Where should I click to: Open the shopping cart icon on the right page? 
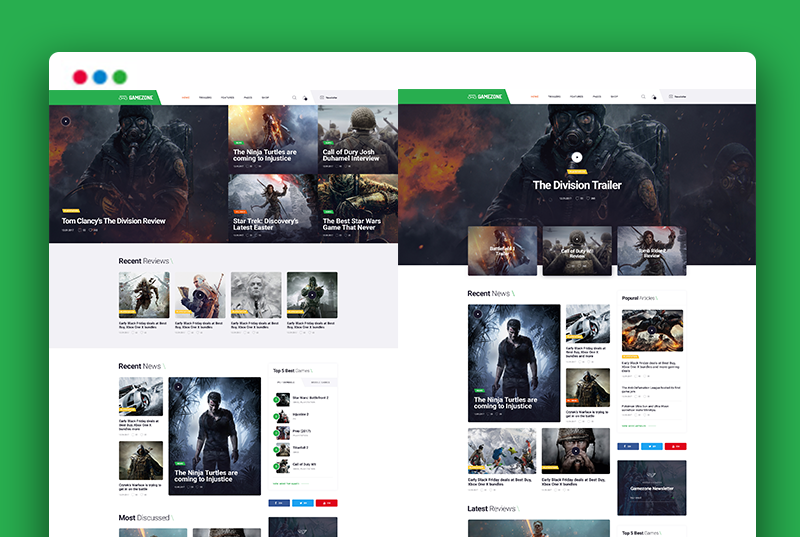[x=654, y=96]
